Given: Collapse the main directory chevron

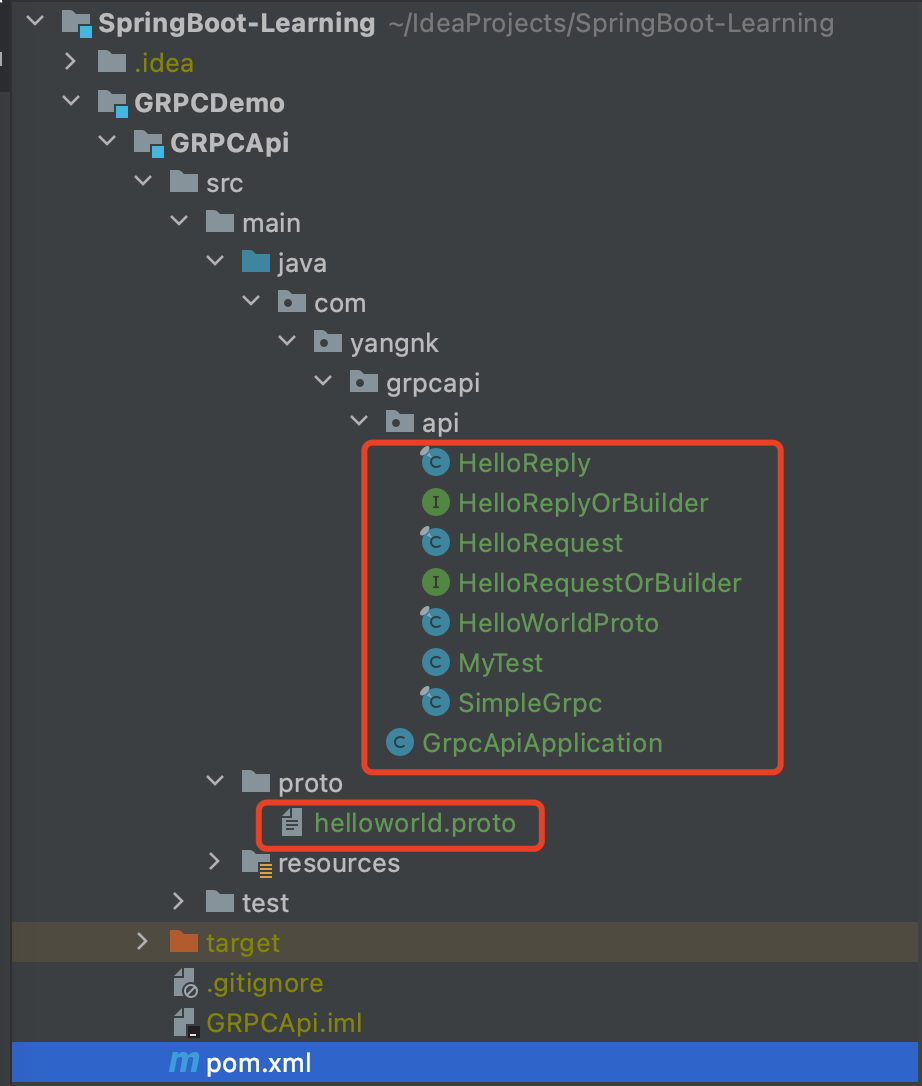Looking at the screenshot, I should click(x=178, y=221).
